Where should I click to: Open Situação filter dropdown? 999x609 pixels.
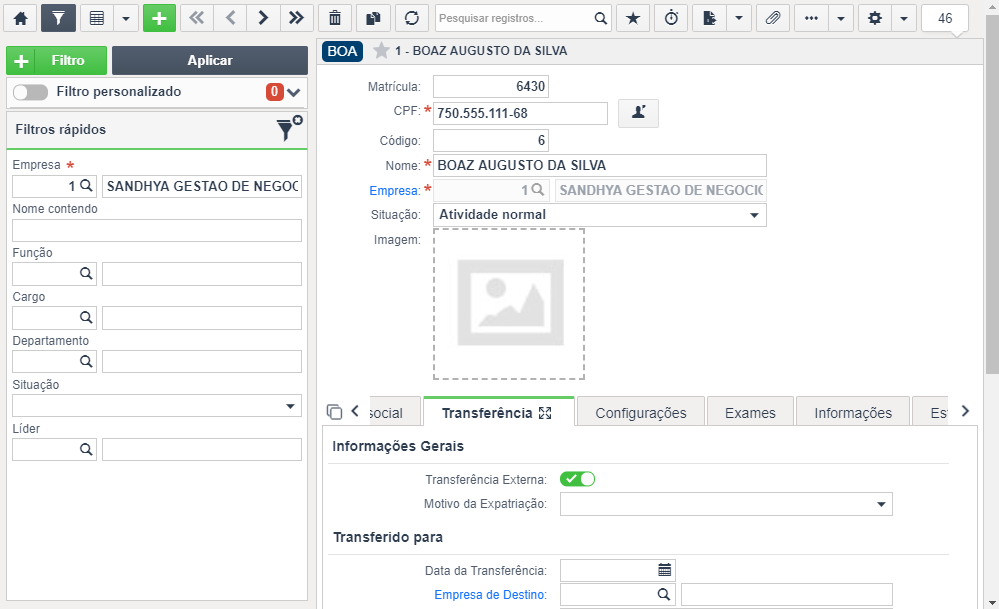(x=157, y=406)
